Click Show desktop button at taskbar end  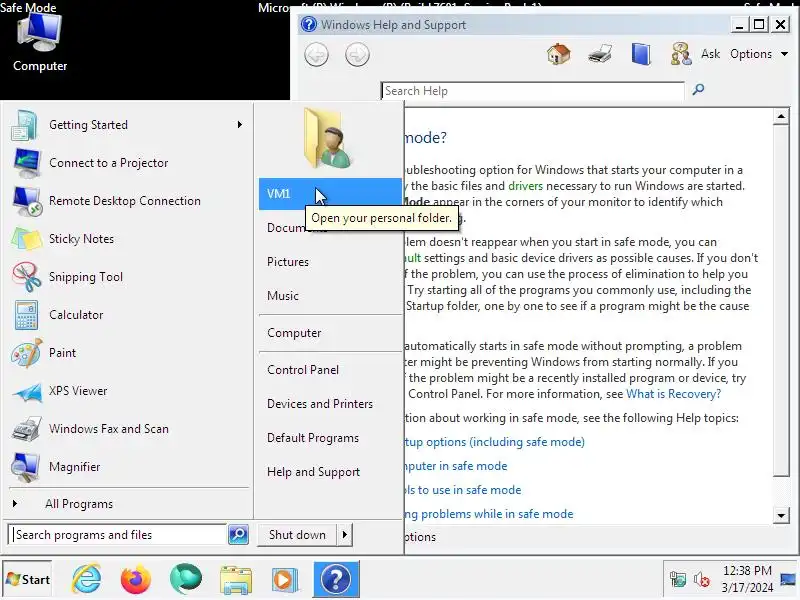click(789, 579)
